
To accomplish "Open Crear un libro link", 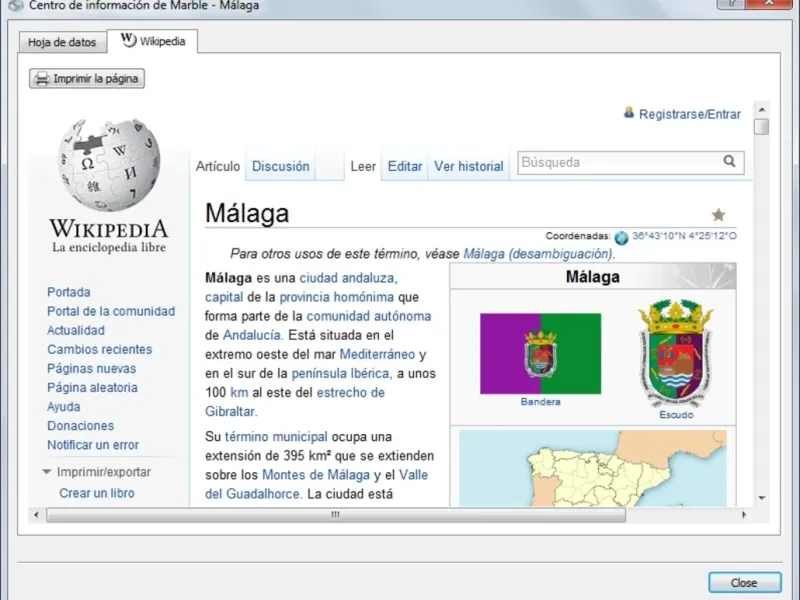I will pyautogui.click(x=97, y=493).
